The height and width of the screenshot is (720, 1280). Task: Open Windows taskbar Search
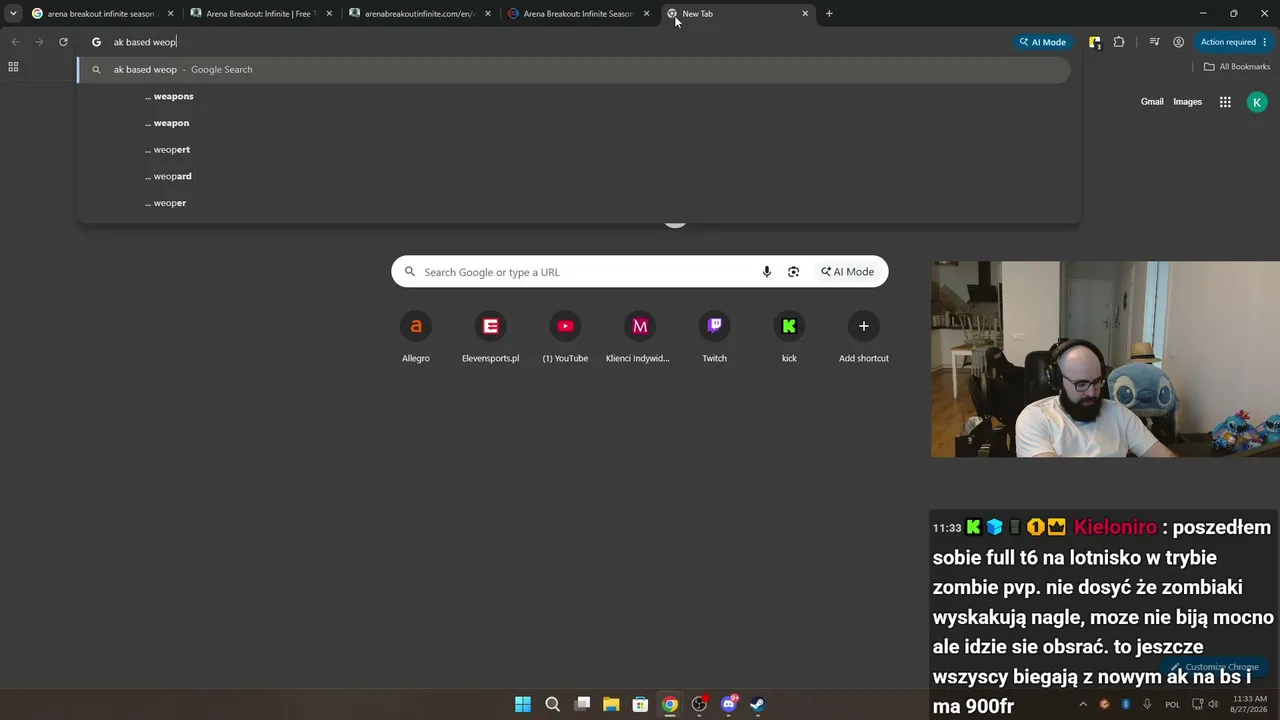[x=552, y=704]
